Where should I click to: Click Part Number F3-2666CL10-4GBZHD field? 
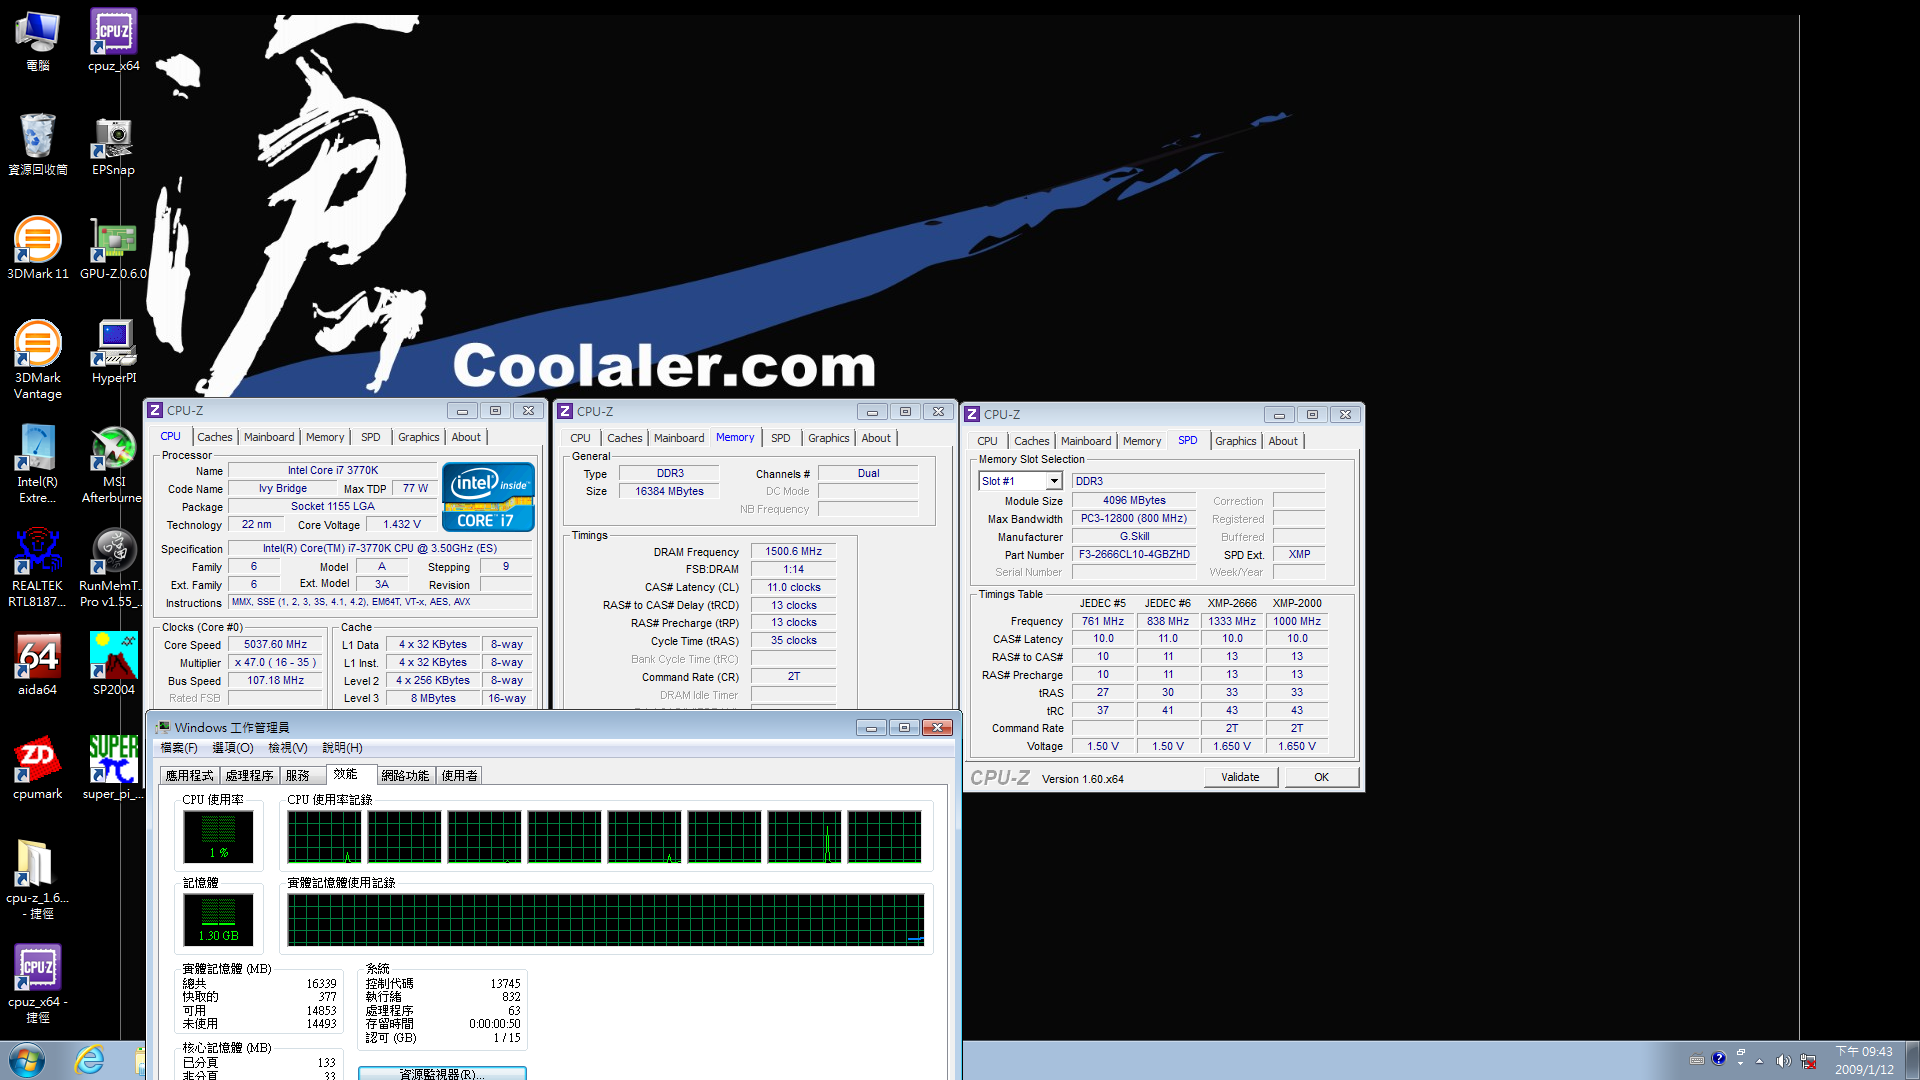[1134, 554]
